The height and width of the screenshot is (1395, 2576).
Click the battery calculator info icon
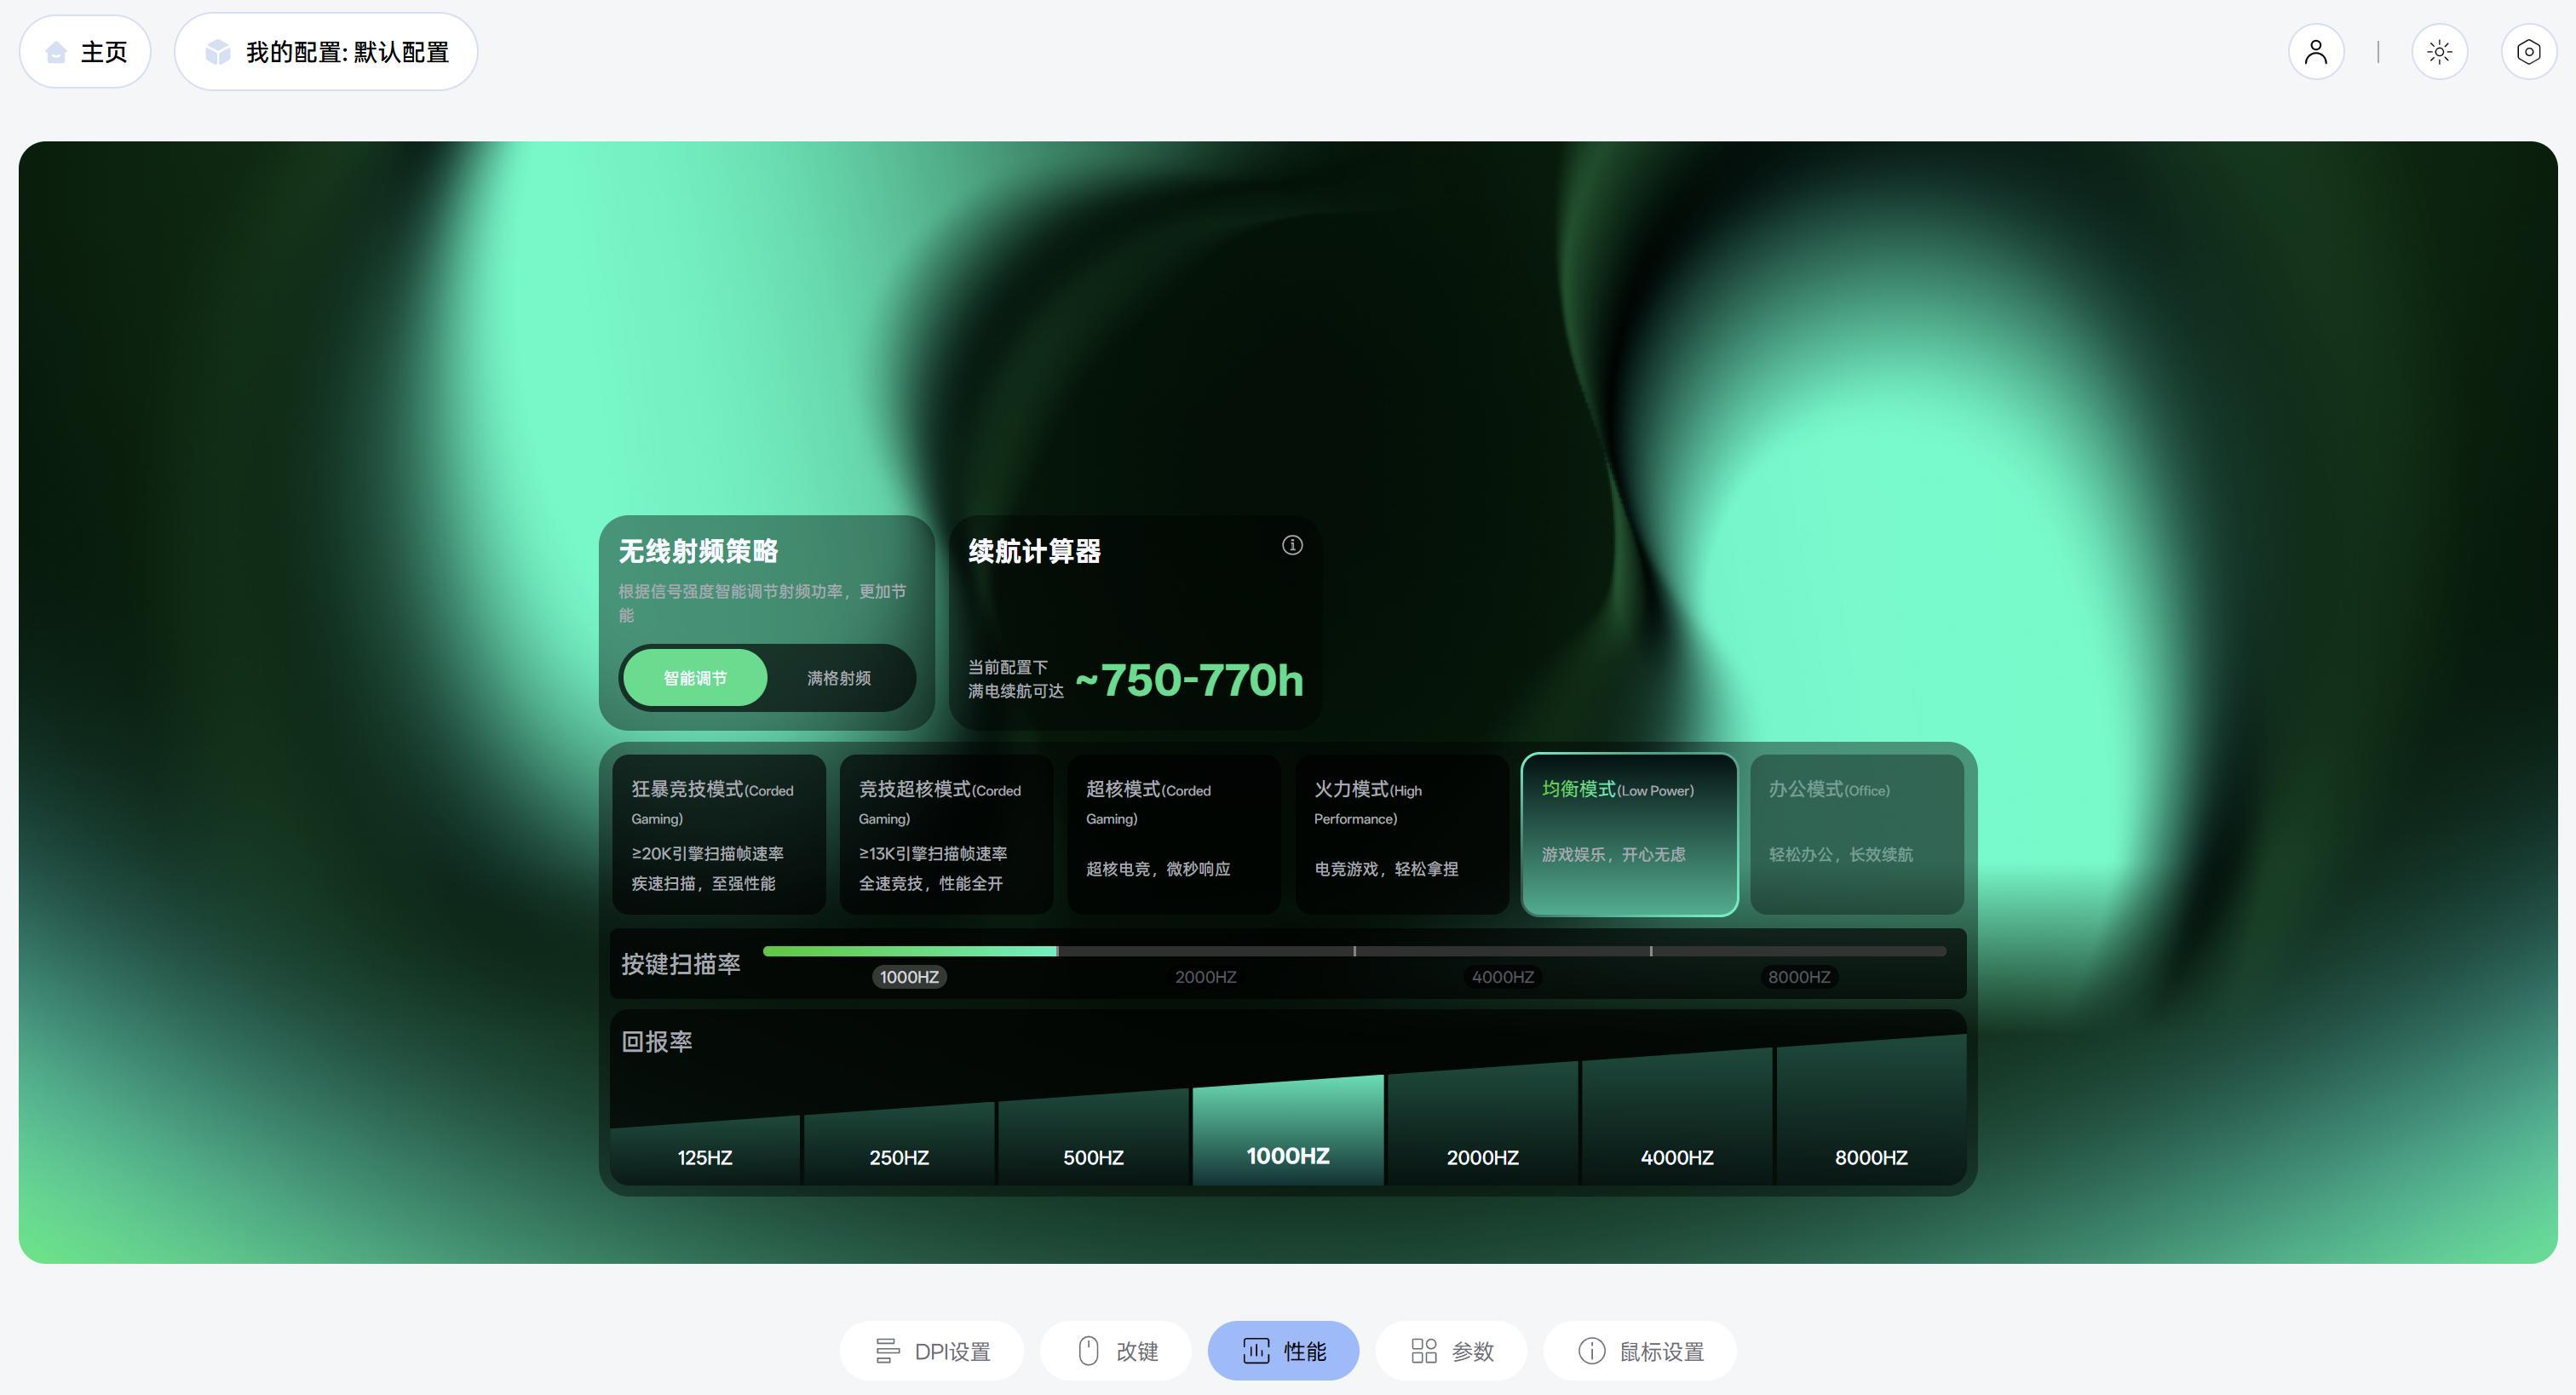(1292, 545)
